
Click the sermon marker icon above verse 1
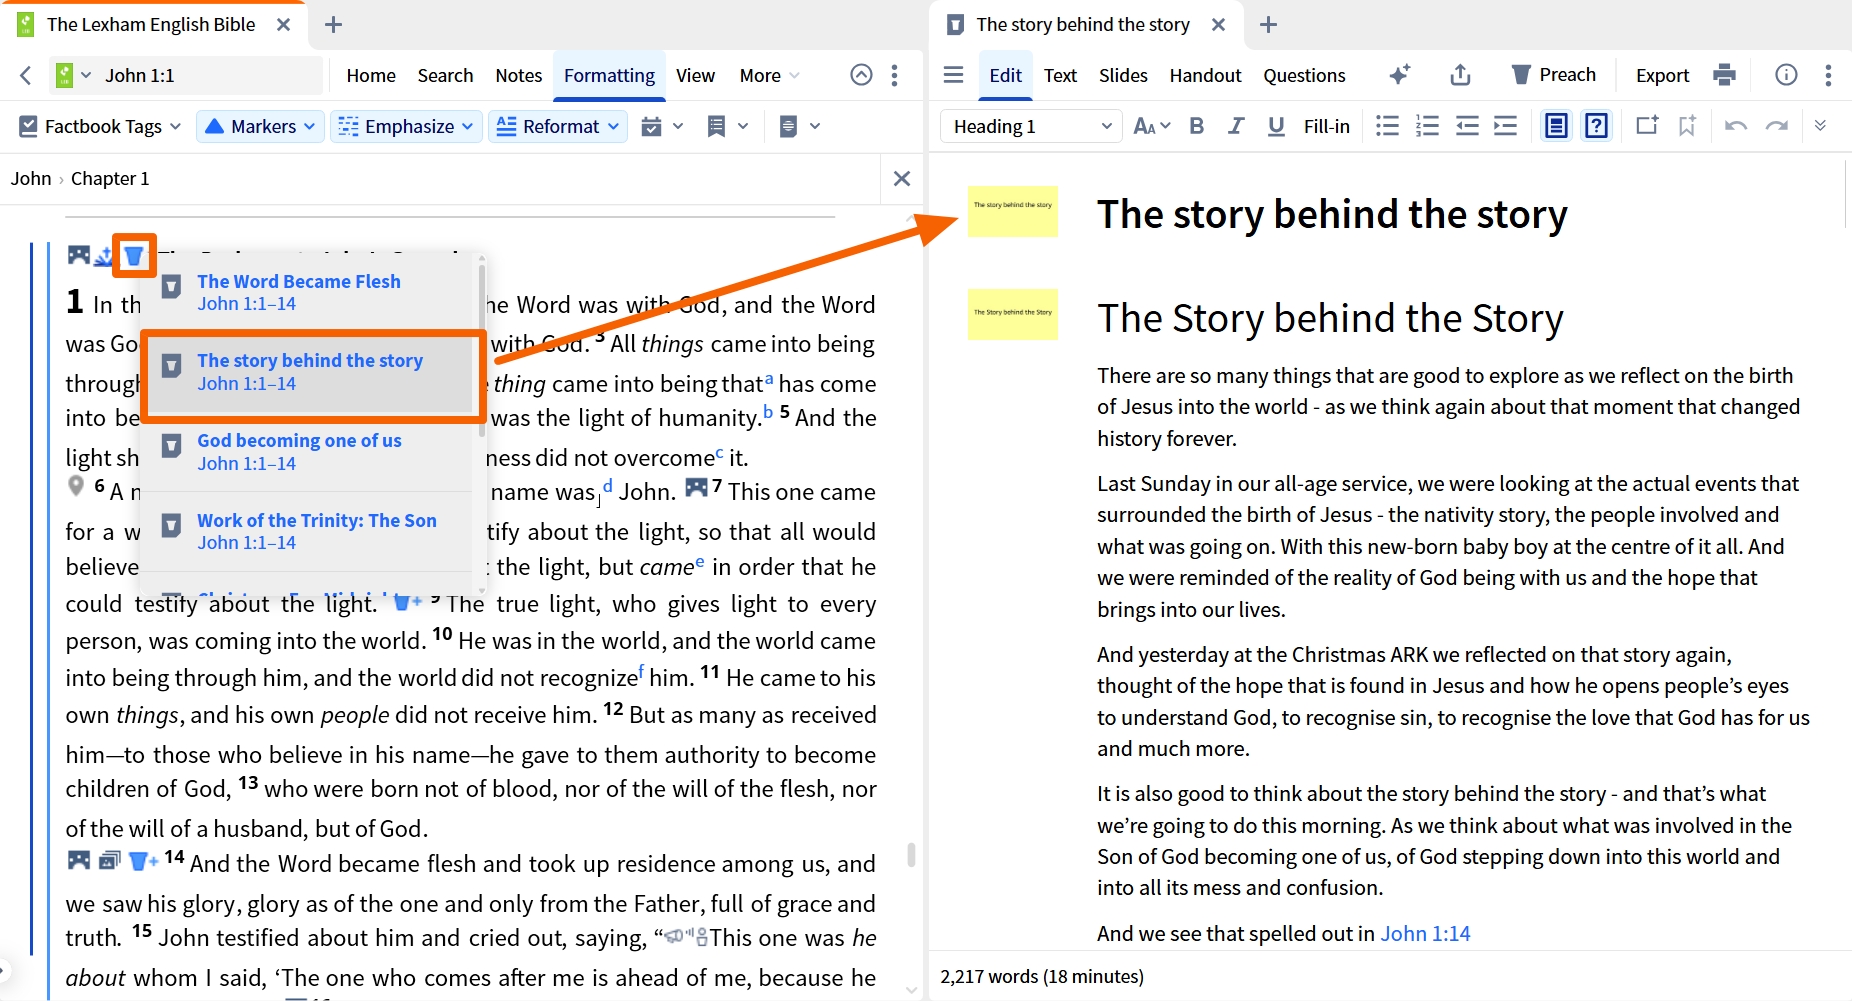[134, 256]
